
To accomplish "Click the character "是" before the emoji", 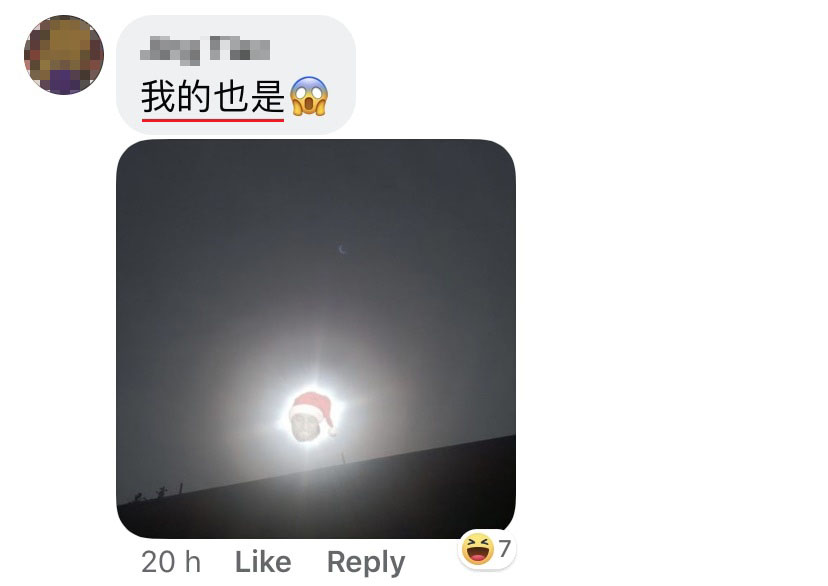I will coord(267,97).
